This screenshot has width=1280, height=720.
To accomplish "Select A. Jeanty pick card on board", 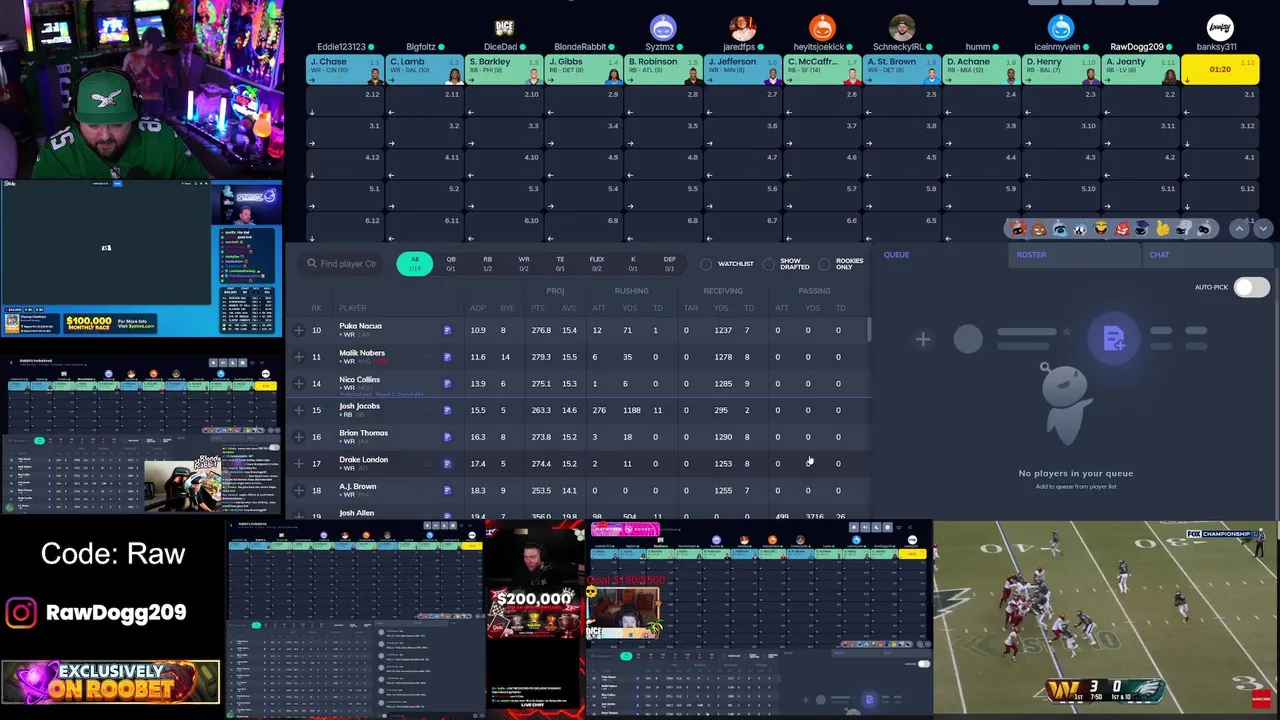I will pyautogui.click(x=1140, y=69).
